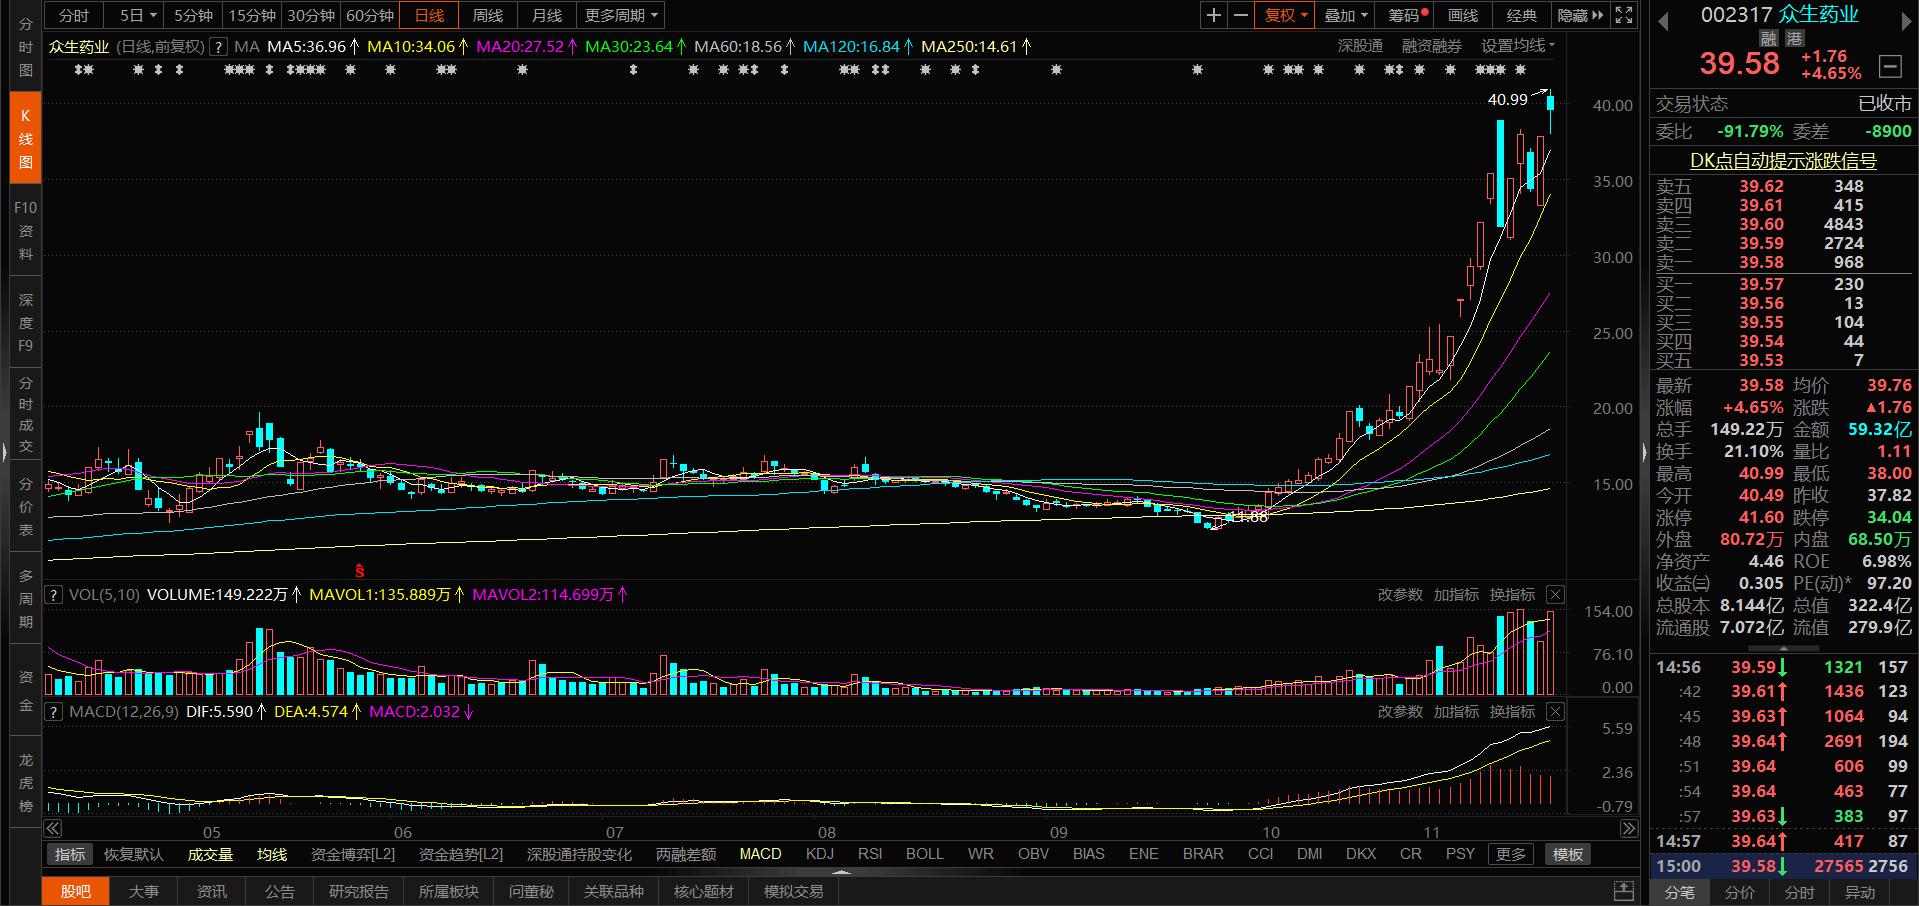Screen dimensions: 1919x906
Task: Toggle the 隐藏 side panel button
Action: (1580, 15)
